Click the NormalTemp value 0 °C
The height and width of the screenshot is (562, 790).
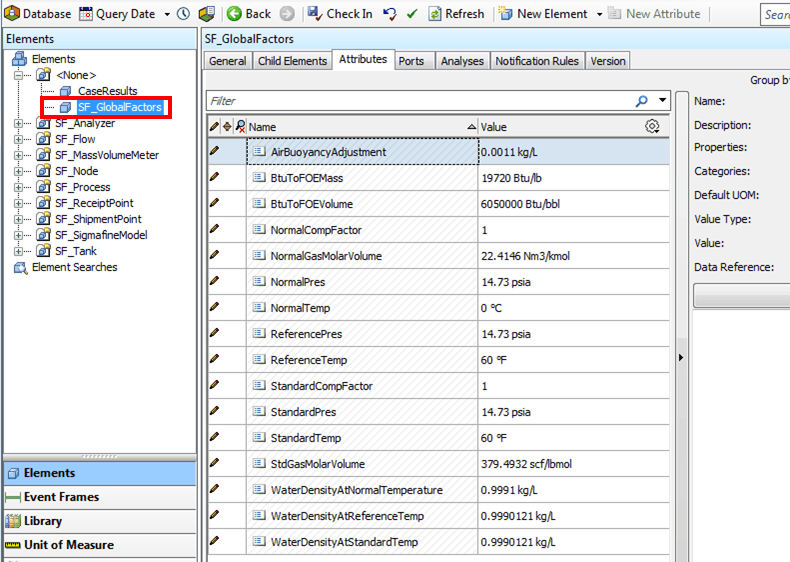click(x=491, y=308)
